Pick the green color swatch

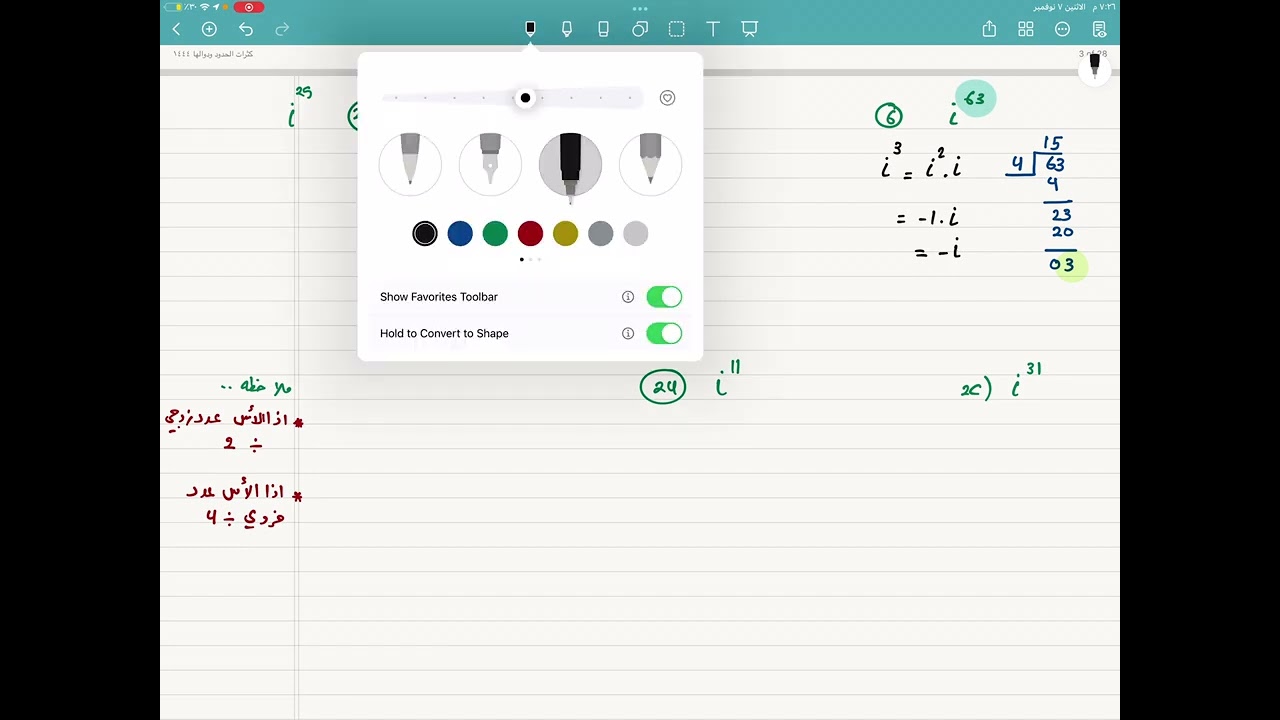(x=495, y=234)
